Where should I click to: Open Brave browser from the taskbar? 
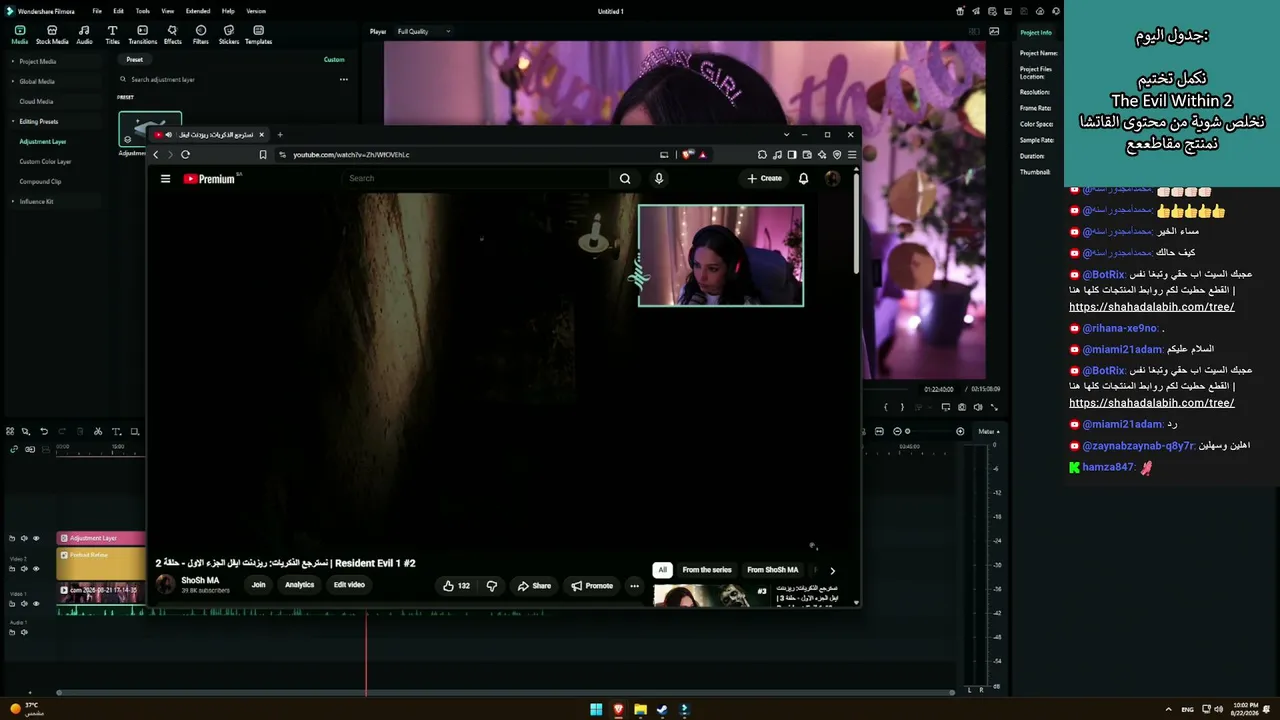(618, 709)
